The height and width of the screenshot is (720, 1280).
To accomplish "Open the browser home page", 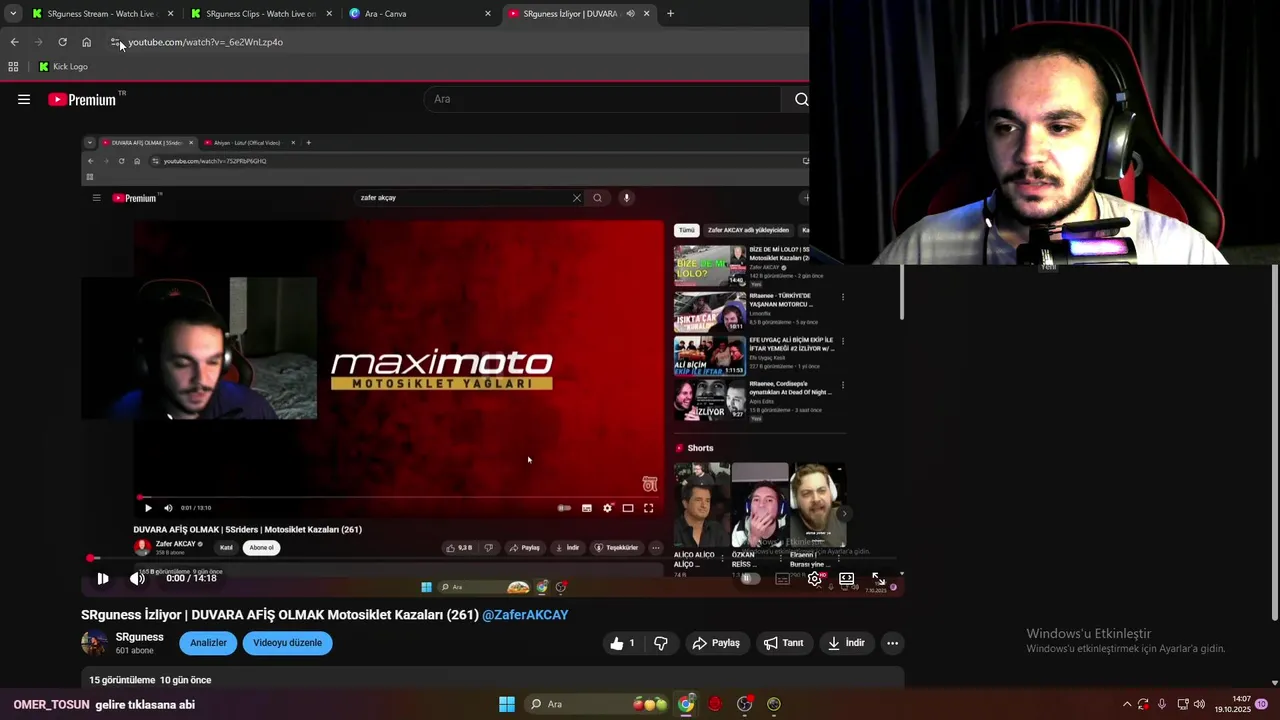I will click(x=86, y=42).
